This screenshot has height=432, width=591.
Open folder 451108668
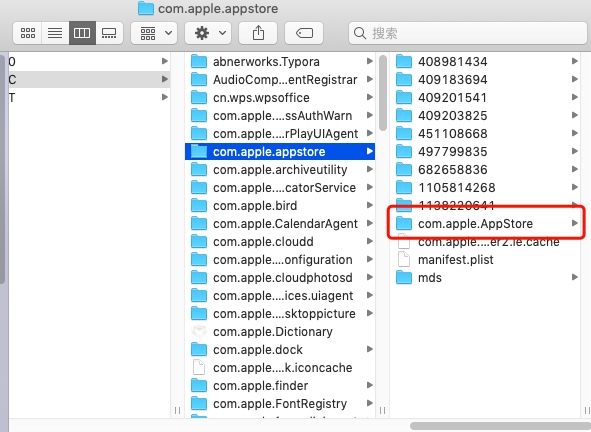(486, 134)
